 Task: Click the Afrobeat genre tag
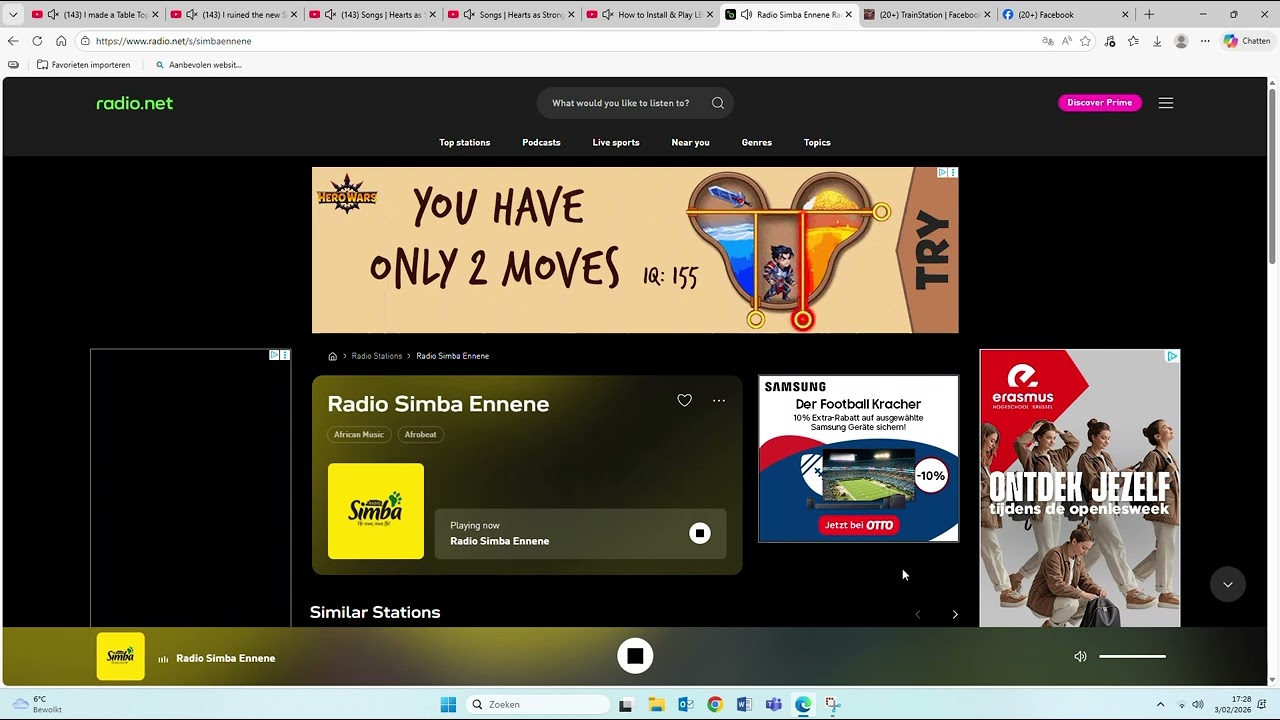coord(421,434)
